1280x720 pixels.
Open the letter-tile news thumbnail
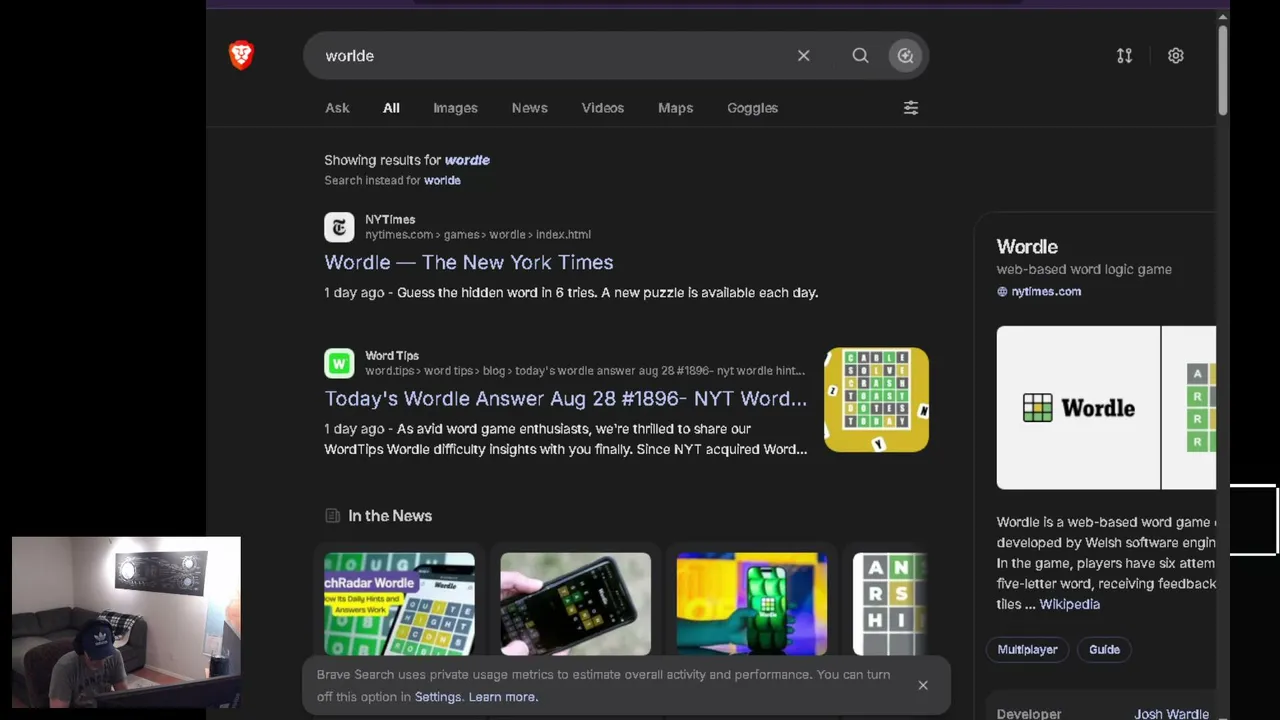[x=890, y=604]
